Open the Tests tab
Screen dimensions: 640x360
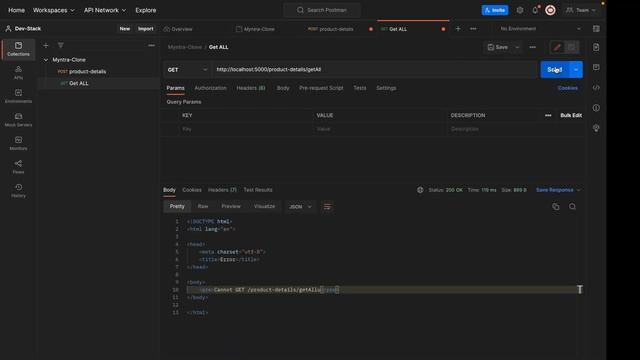(360, 88)
